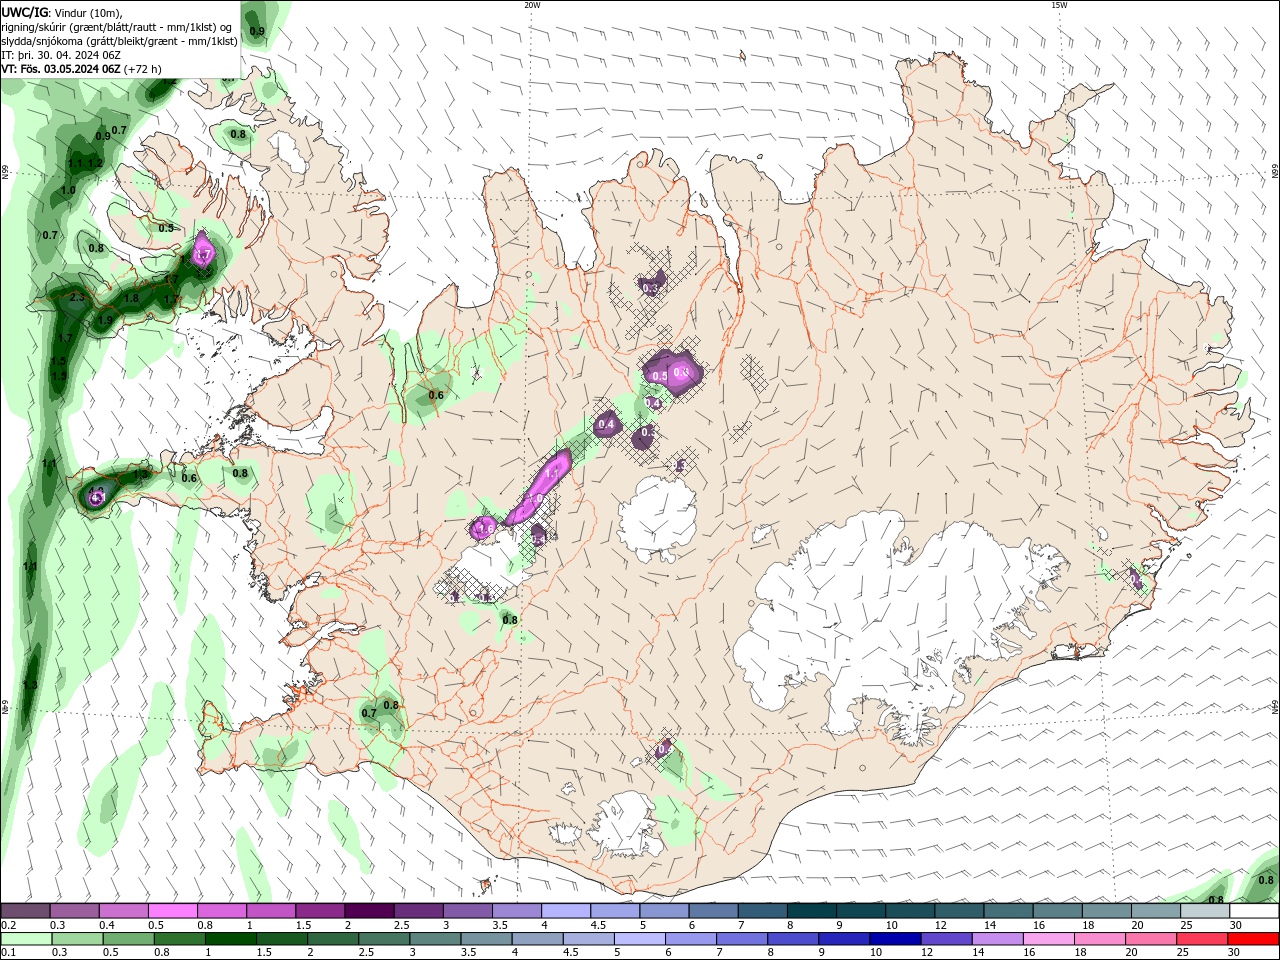Click the 0.4 label in sleet/snow legend

(107, 925)
